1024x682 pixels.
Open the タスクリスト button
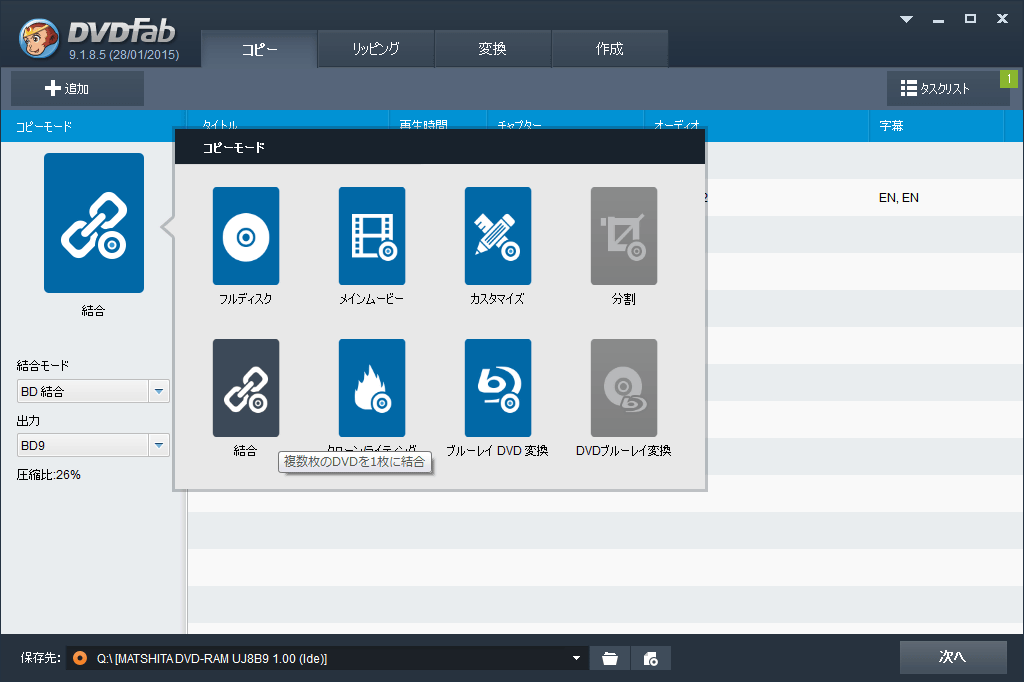948,88
